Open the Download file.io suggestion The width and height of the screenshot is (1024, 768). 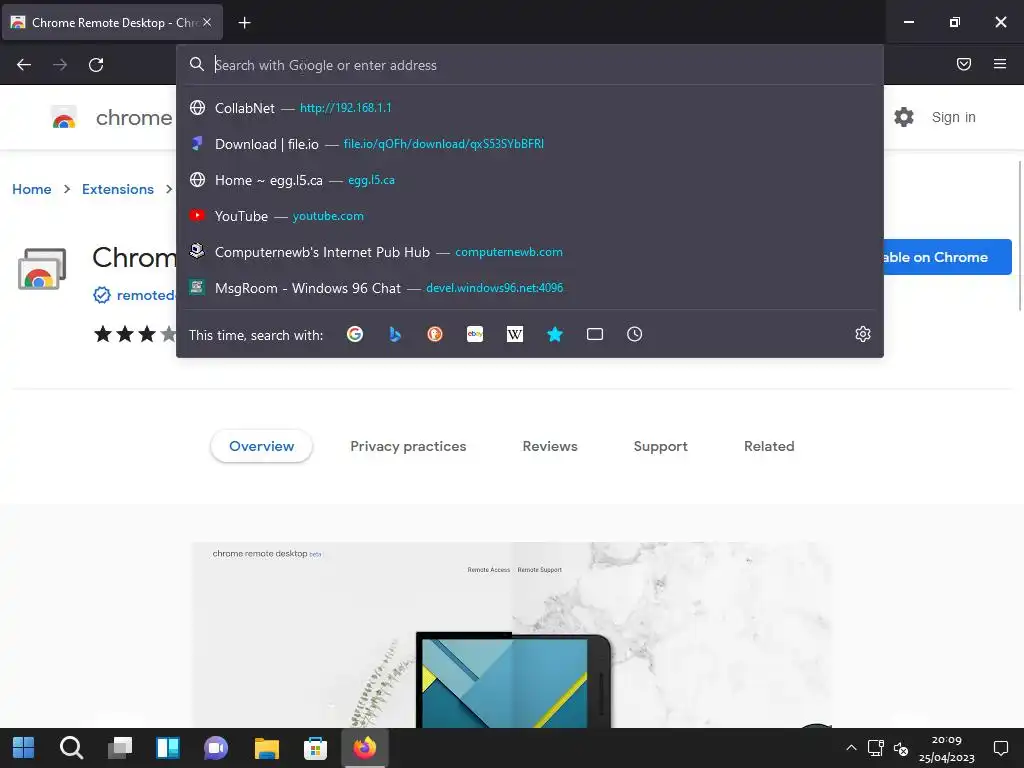pyautogui.click(x=530, y=144)
